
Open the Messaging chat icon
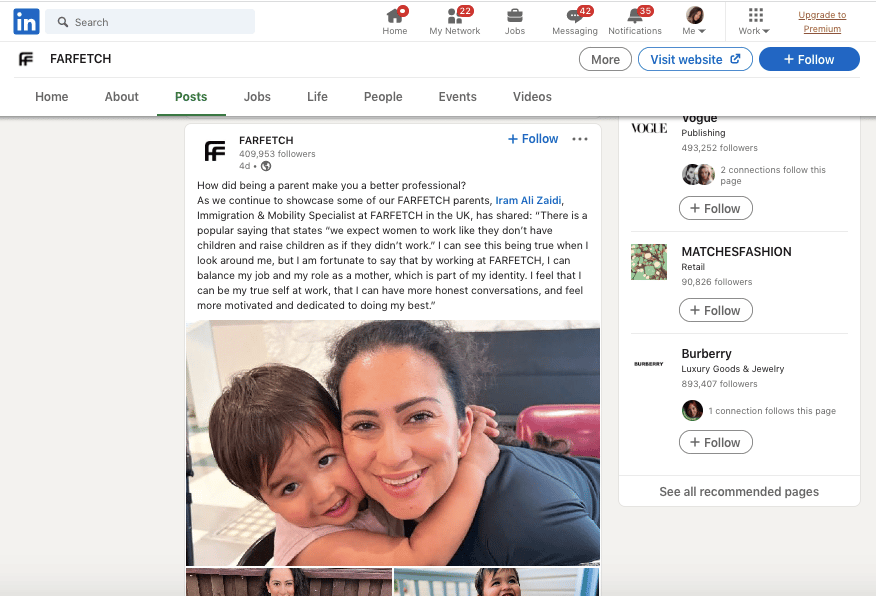[x=575, y=16]
